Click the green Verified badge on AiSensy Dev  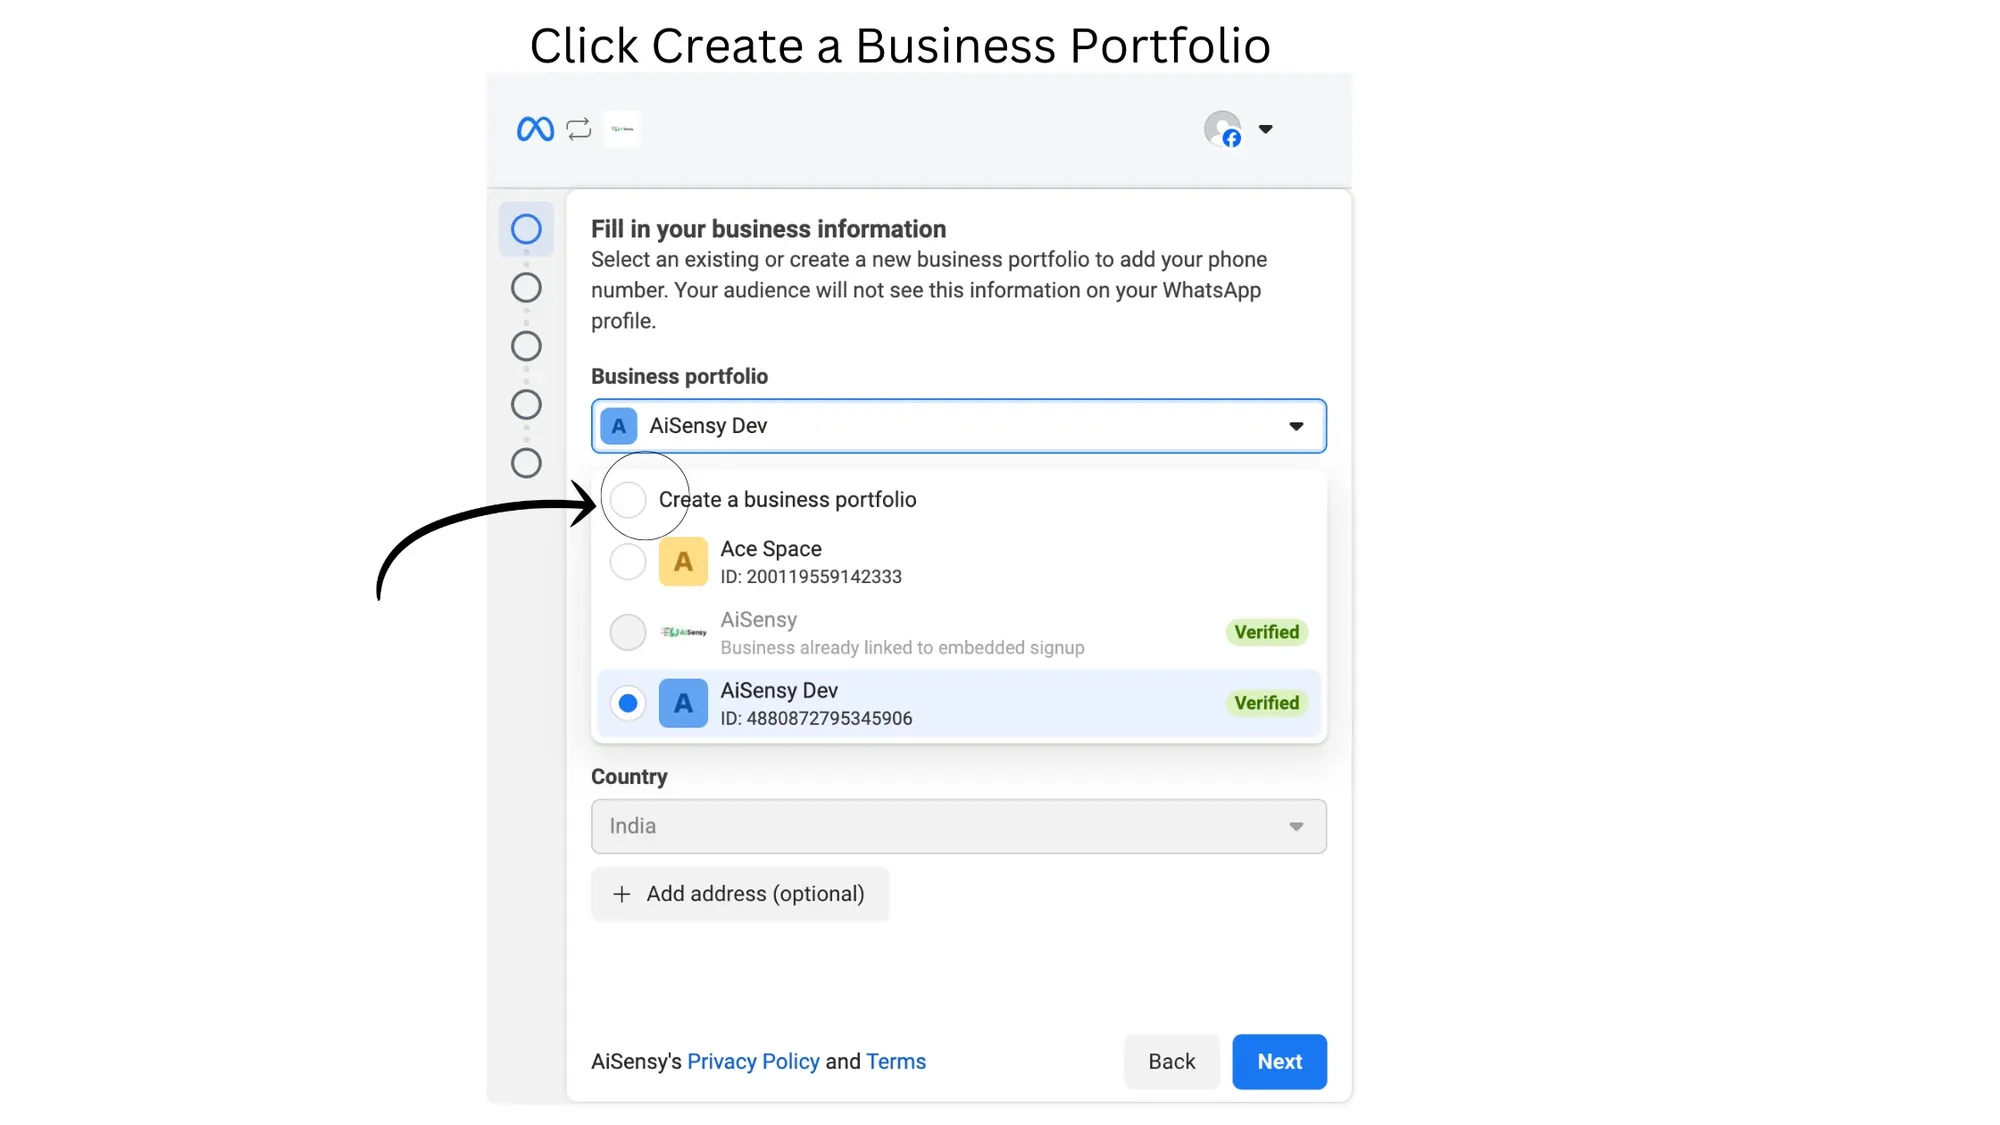1266,703
